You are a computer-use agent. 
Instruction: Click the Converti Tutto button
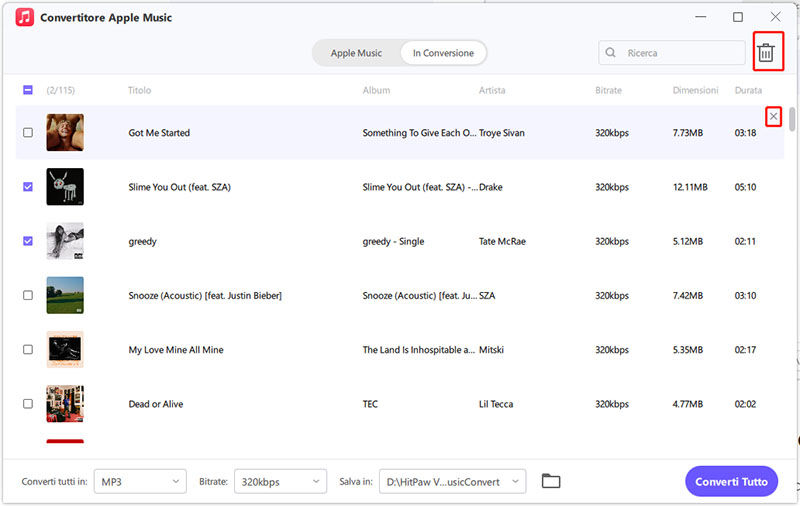tap(731, 482)
